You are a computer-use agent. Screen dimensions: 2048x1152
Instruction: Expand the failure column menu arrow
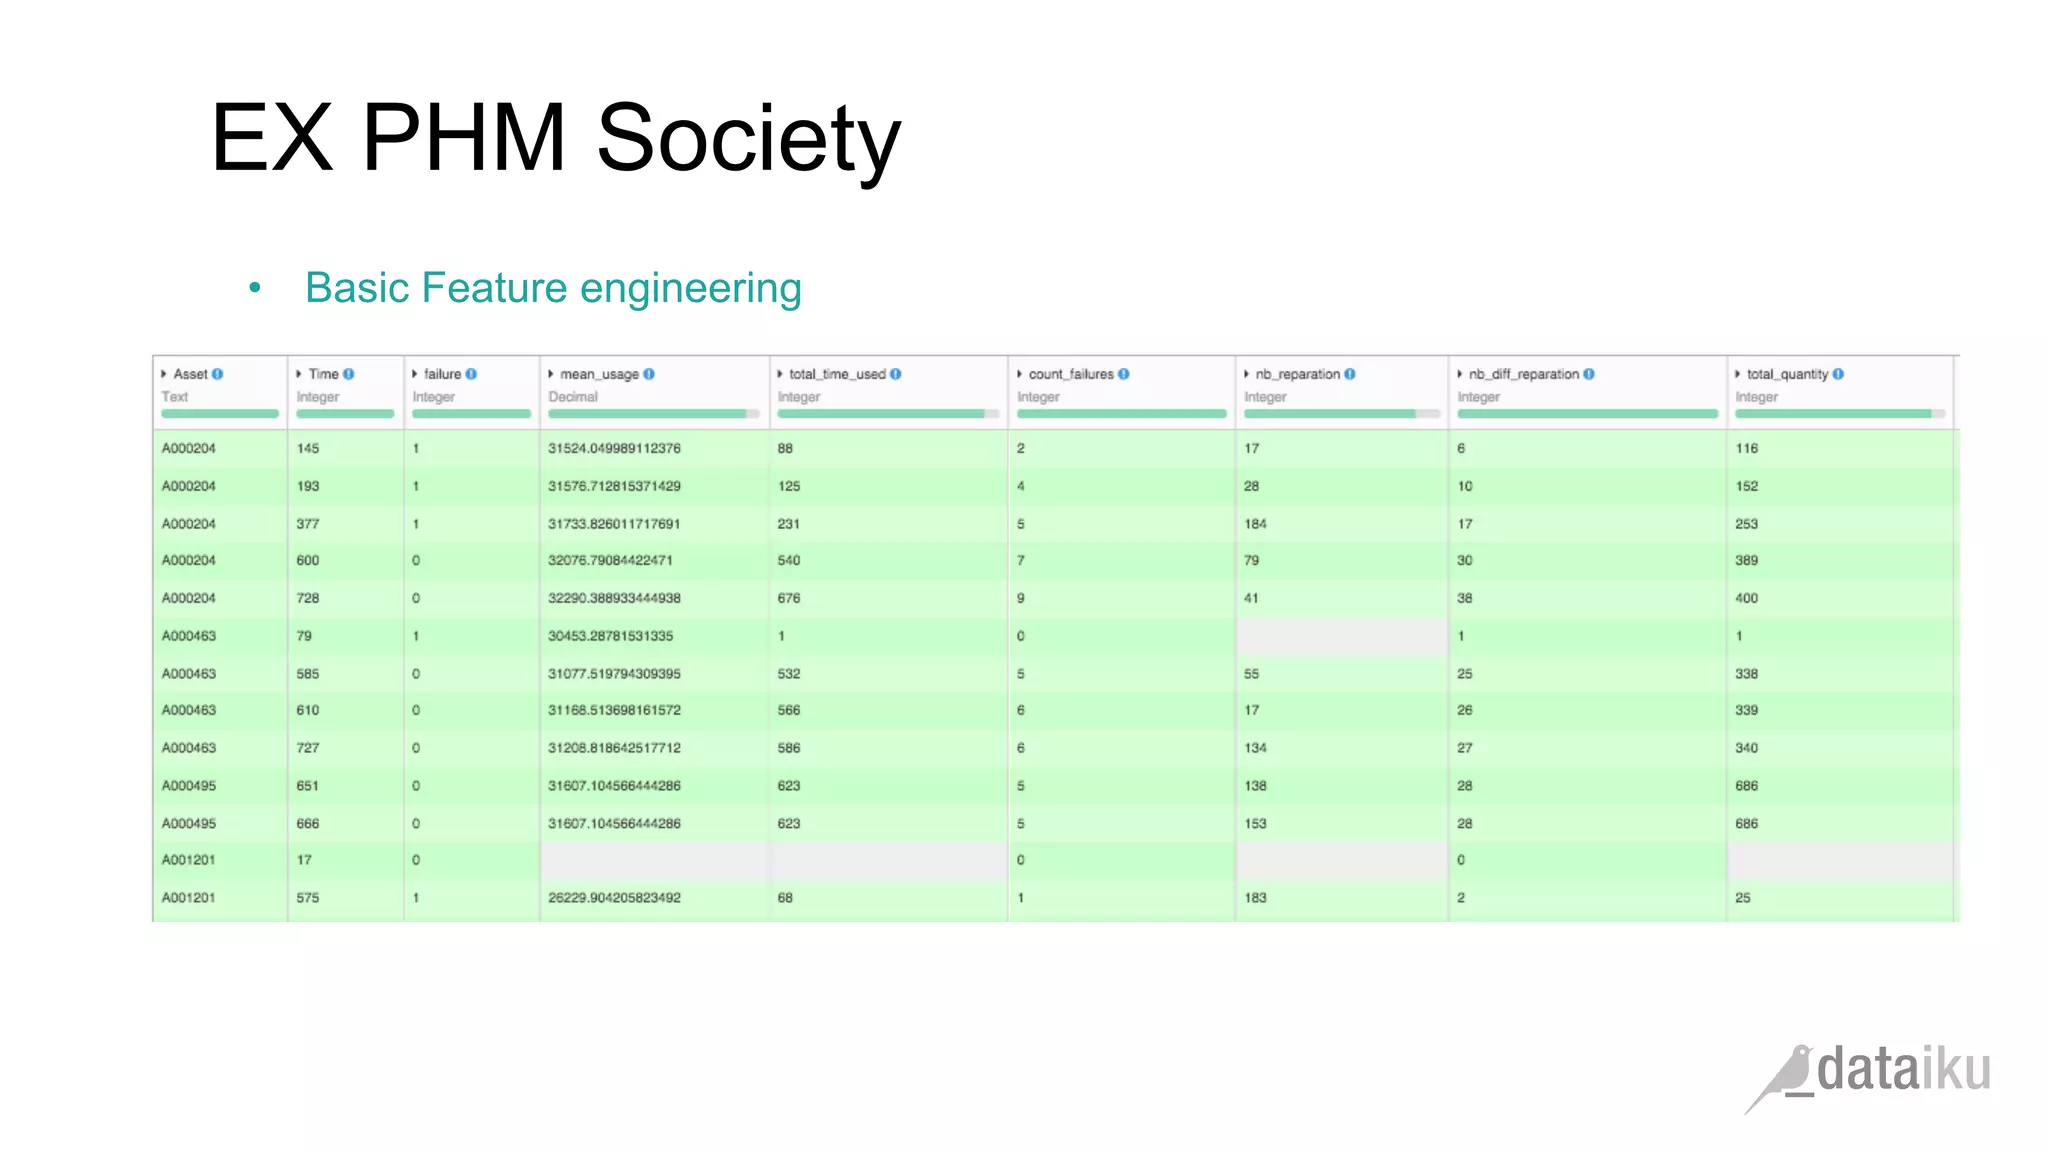415,374
